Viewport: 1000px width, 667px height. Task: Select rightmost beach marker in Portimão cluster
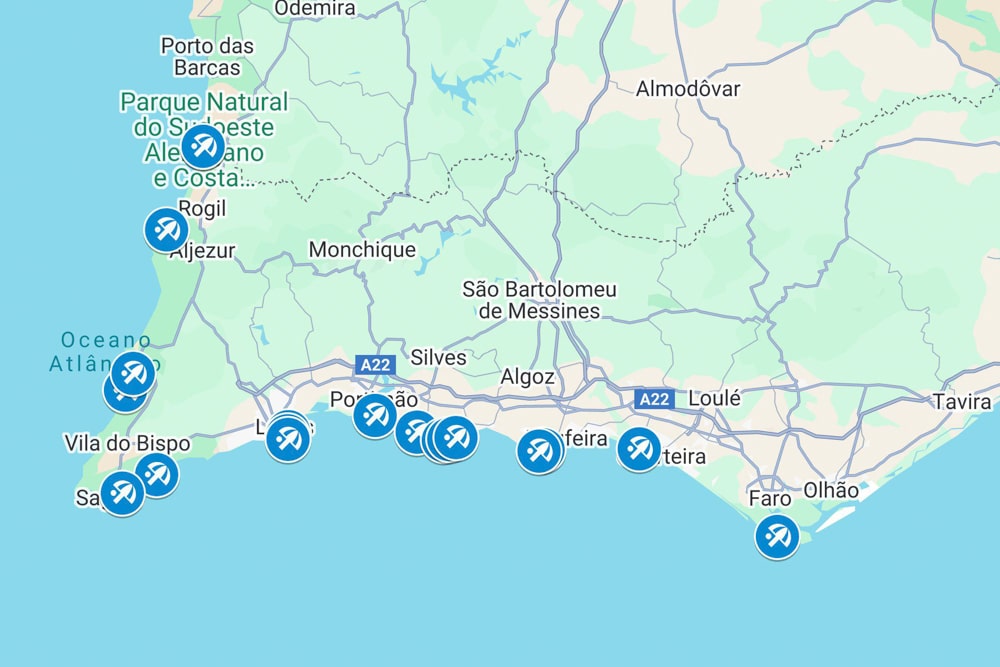coord(456,437)
